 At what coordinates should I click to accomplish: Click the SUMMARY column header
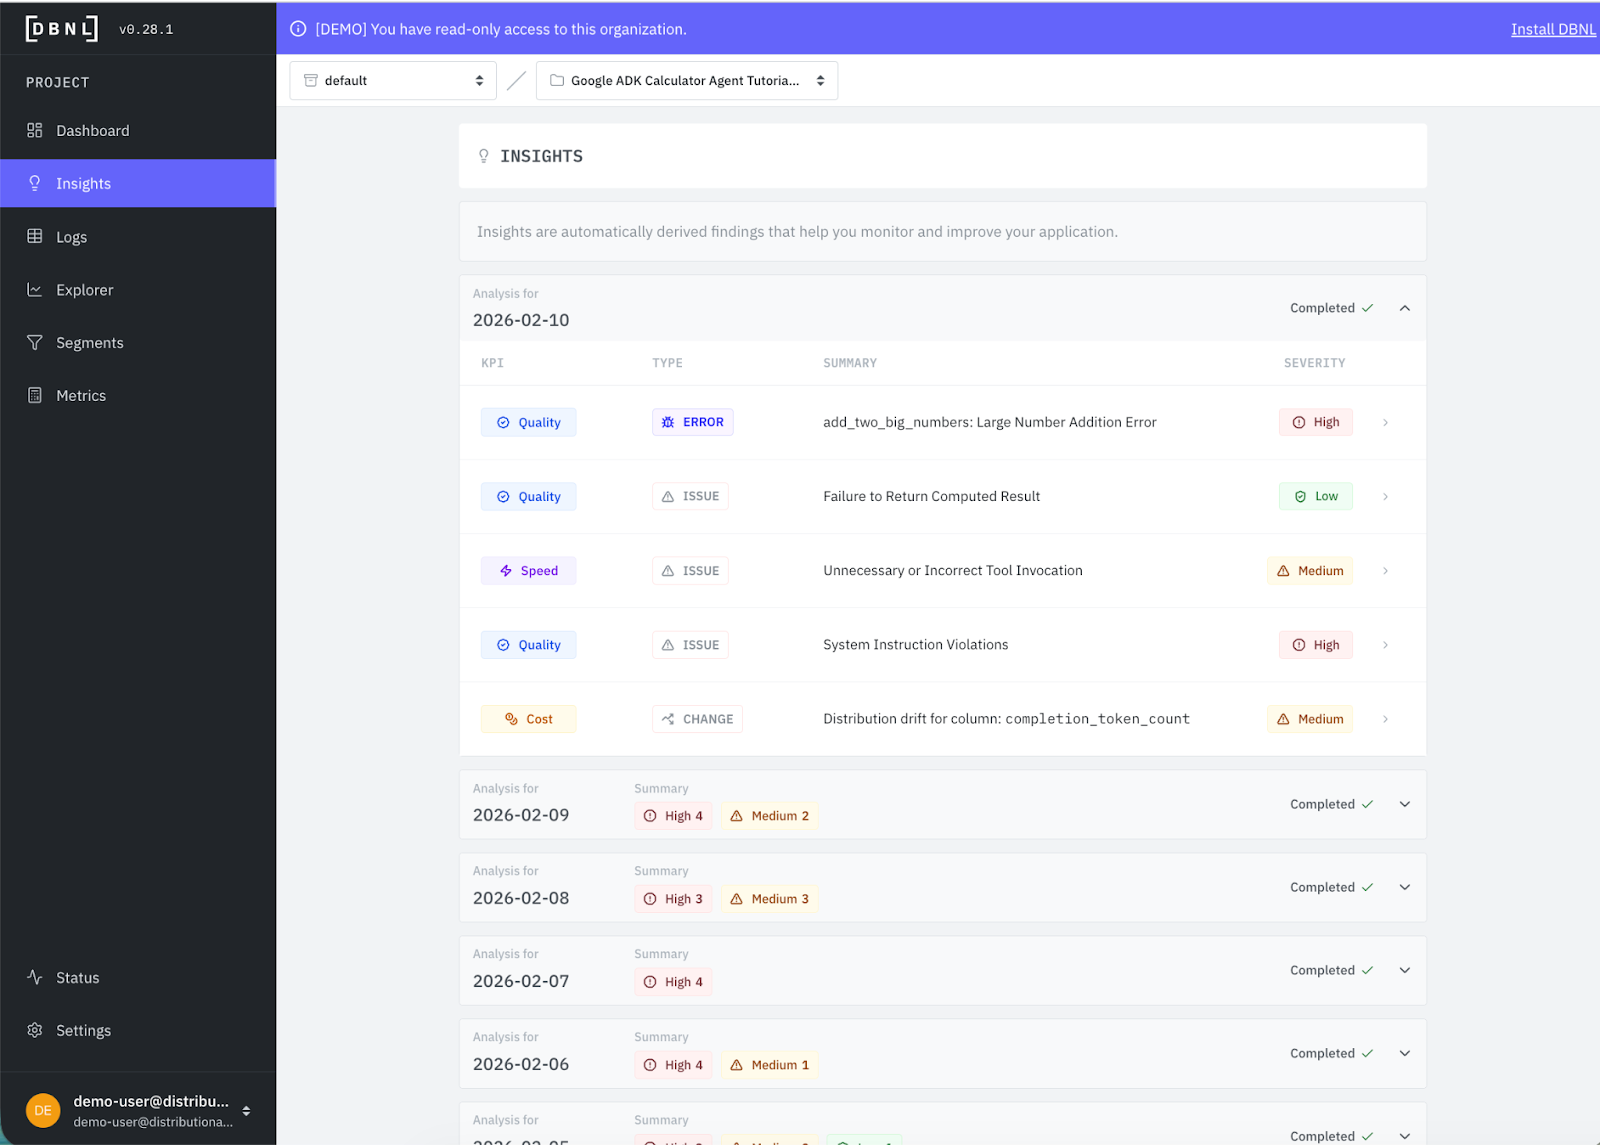tap(850, 363)
